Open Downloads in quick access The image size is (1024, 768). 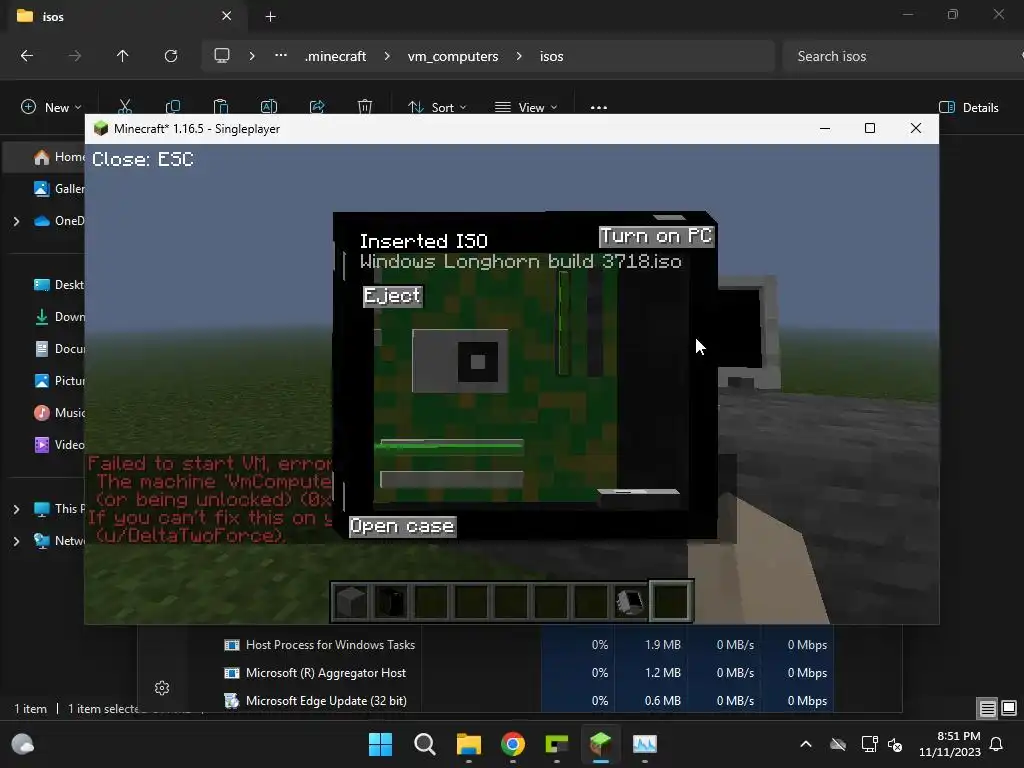(59, 317)
